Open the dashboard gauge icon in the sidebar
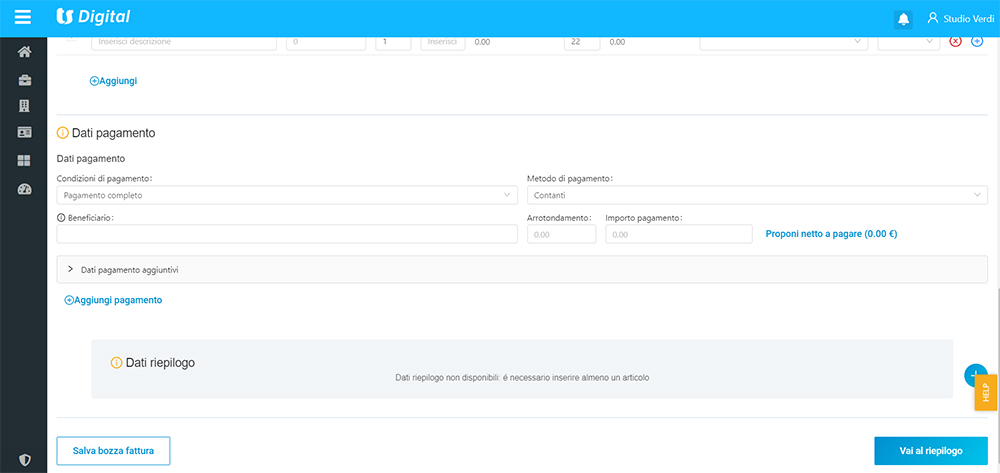Image resolution: width=1000 pixels, height=473 pixels. (x=24, y=189)
